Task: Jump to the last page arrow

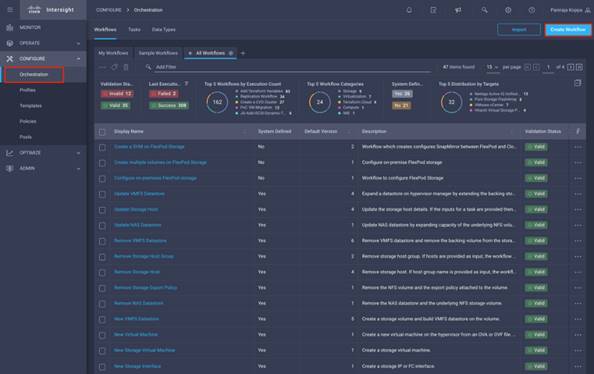Action: [x=579, y=67]
